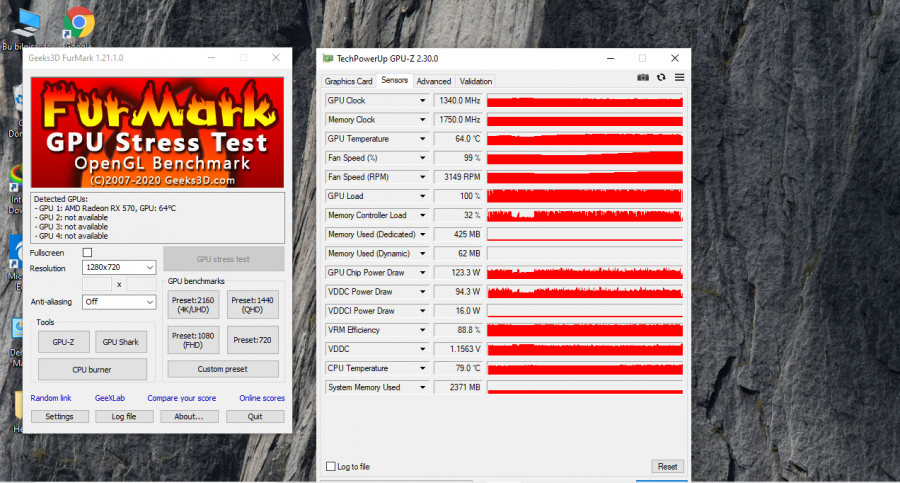Expand the GPU Chip Power Draw dropdown

pyautogui.click(x=422, y=273)
